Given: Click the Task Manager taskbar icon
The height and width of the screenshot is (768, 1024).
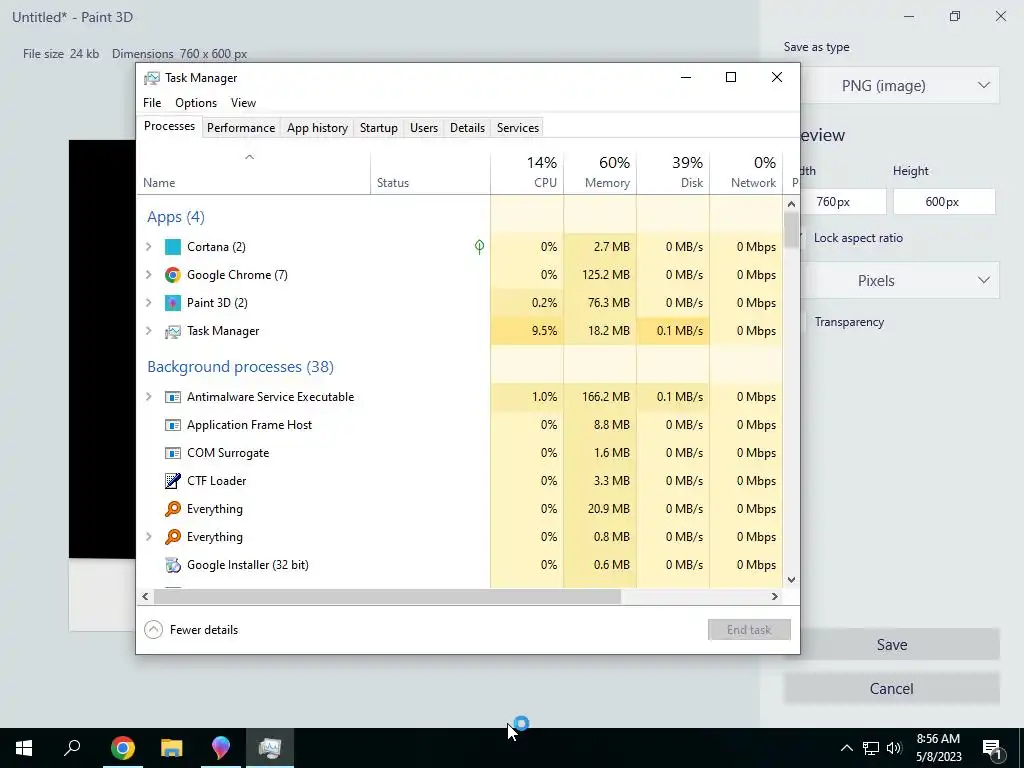Looking at the screenshot, I should pyautogui.click(x=270, y=748).
